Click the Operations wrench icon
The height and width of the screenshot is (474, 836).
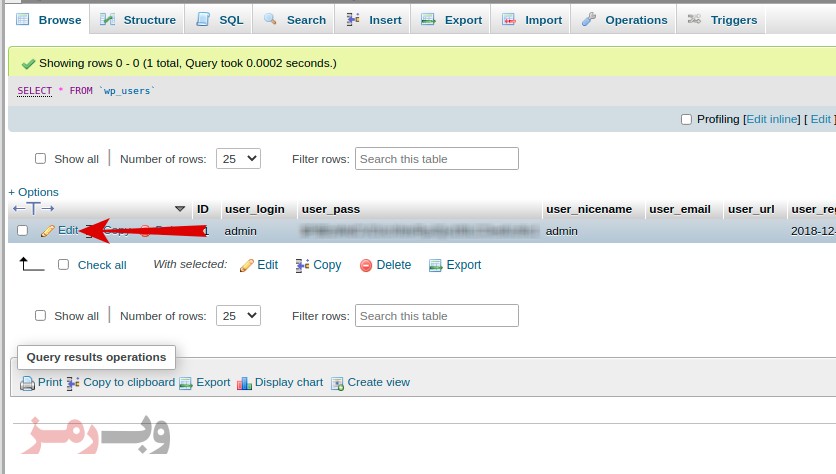589,19
